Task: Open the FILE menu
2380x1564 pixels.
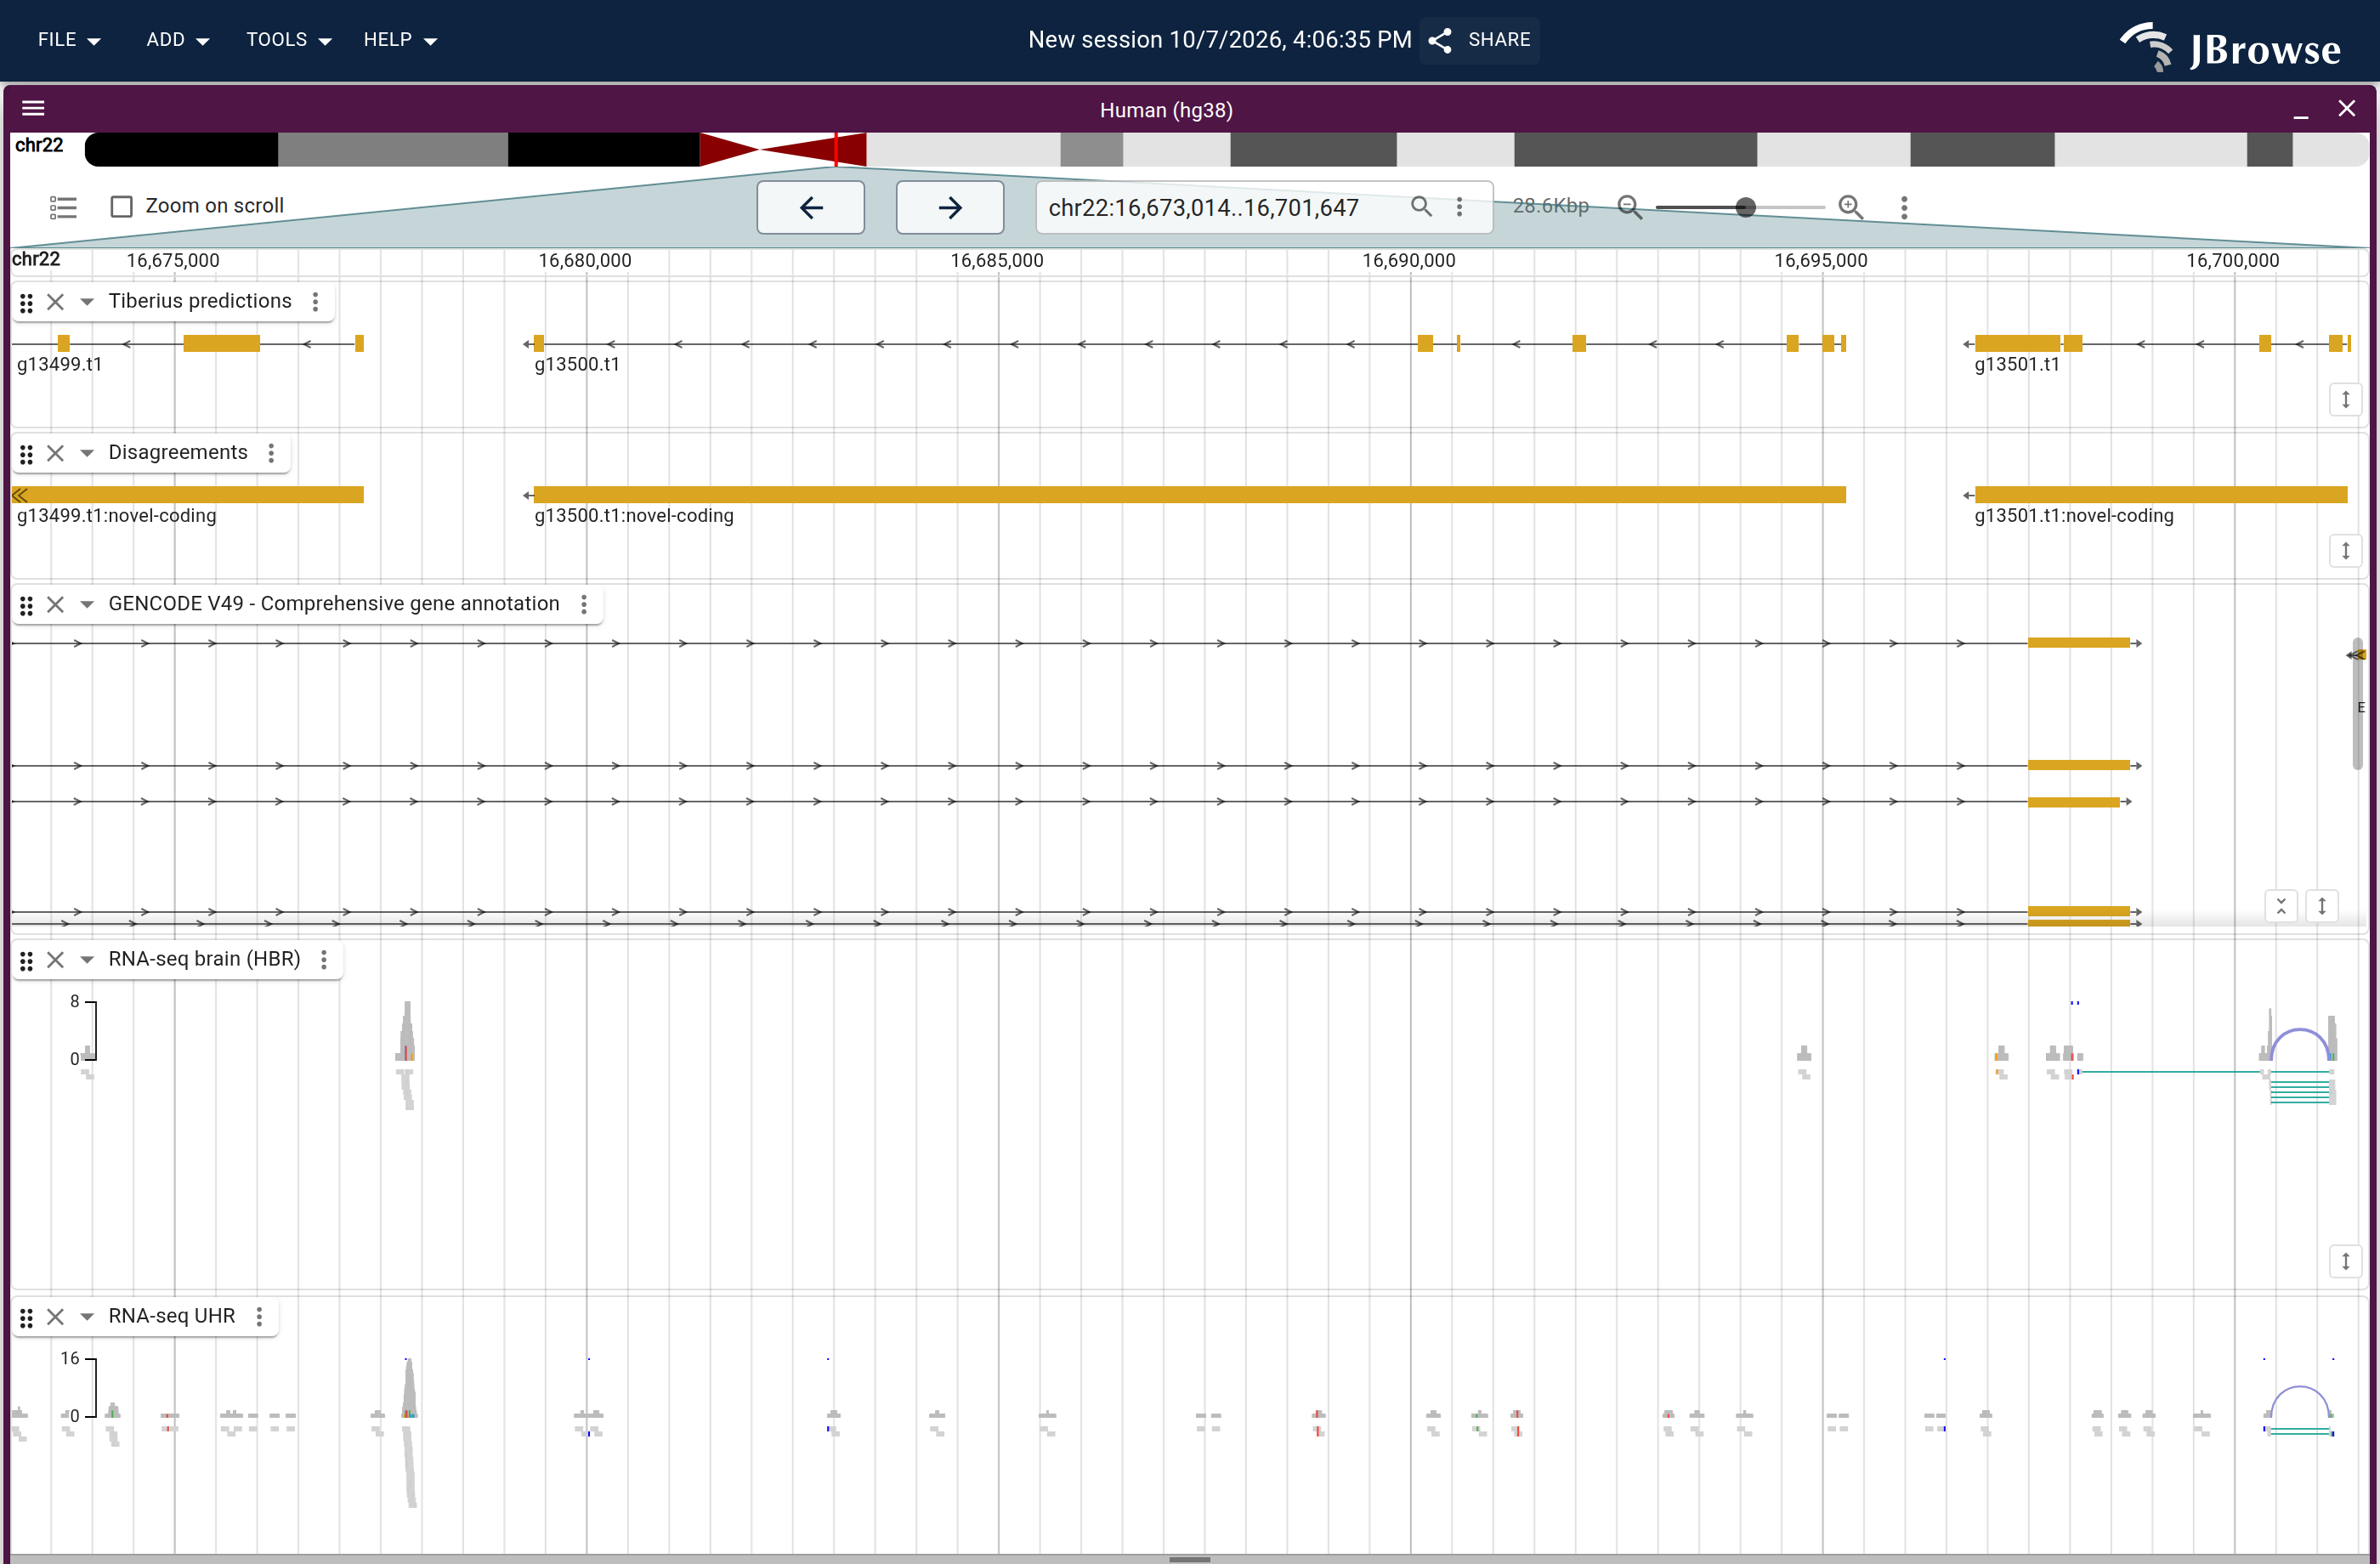Action: click(x=69, y=40)
